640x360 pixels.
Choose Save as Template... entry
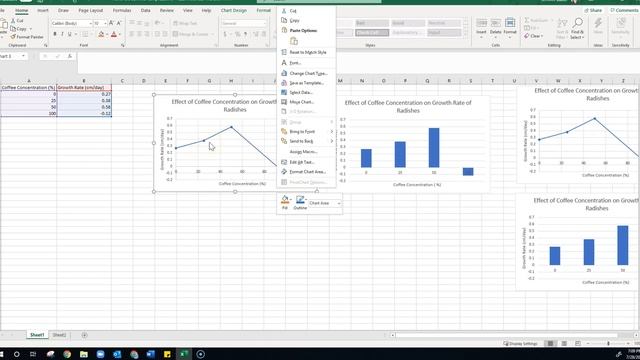(306, 83)
